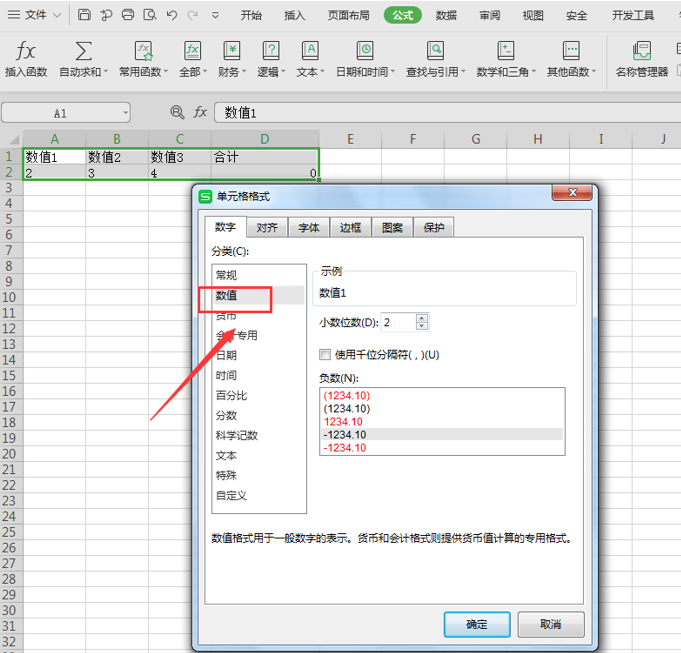Viewport: 681px width, 653px height.
Task: Open the 对齐 tab in the dialog
Action: (x=267, y=228)
